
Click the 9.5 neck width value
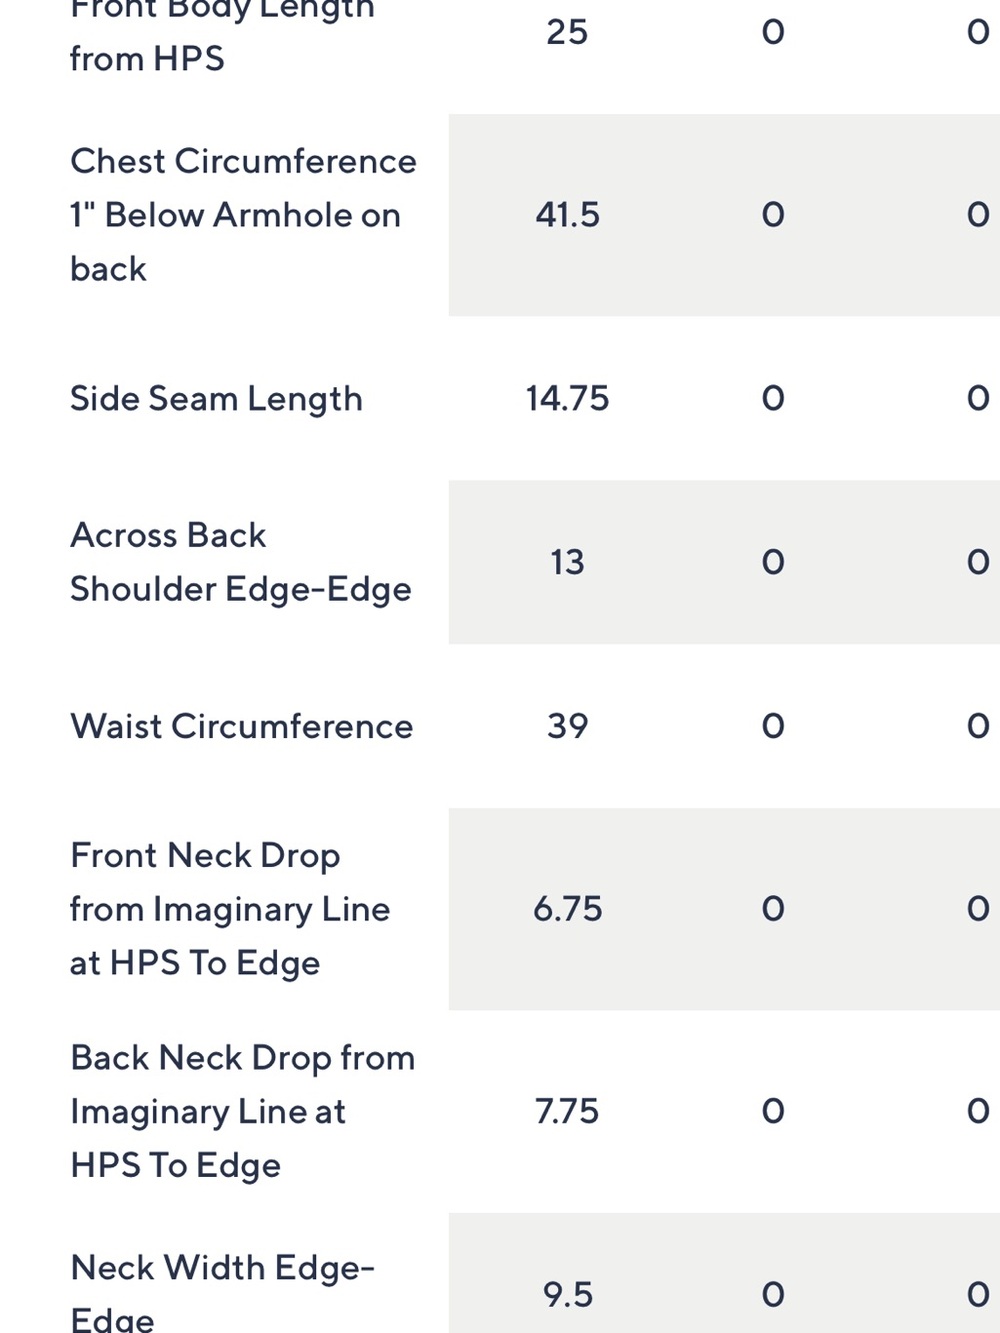point(567,1295)
